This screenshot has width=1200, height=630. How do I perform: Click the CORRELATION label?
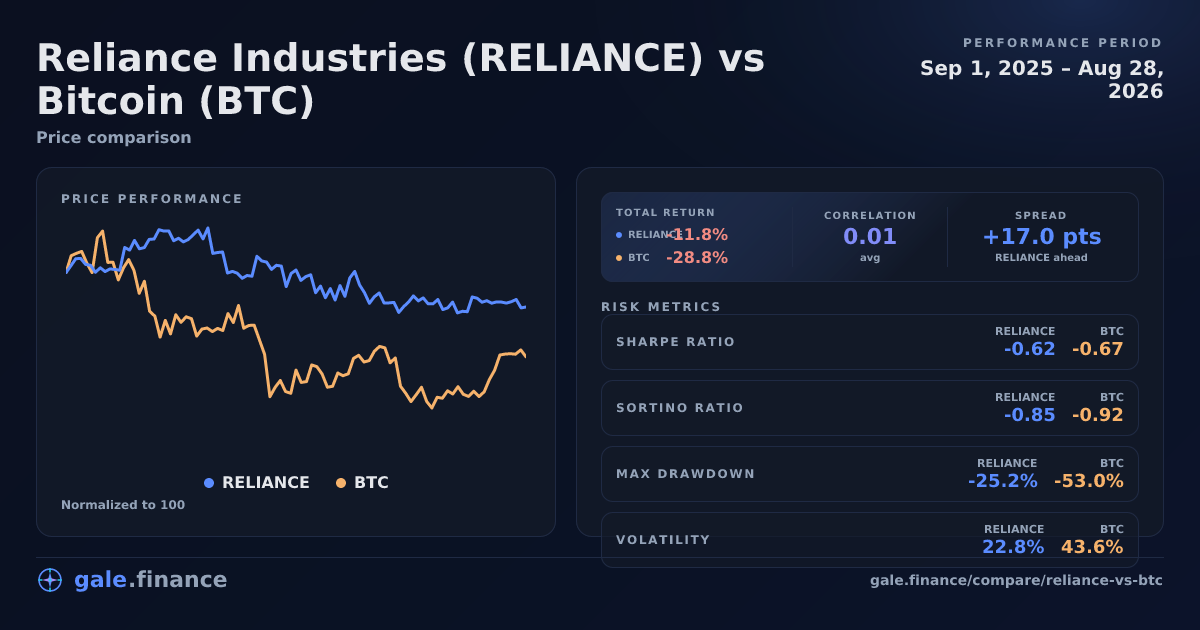pos(870,216)
